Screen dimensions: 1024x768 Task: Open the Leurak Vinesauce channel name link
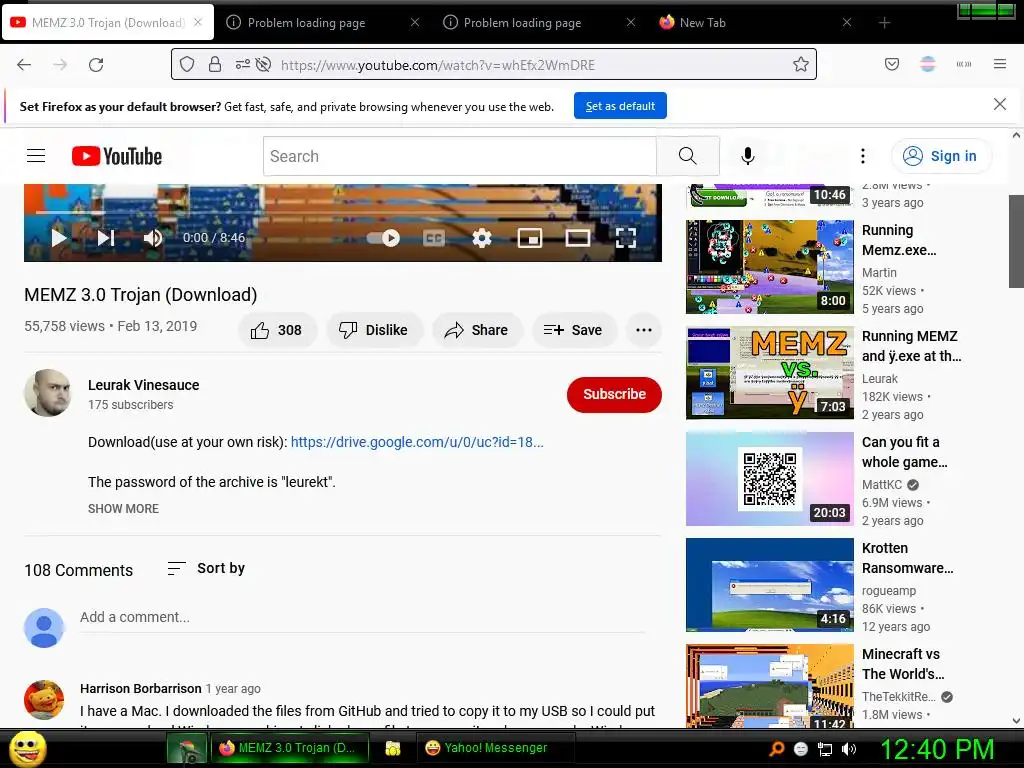click(x=144, y=385)
